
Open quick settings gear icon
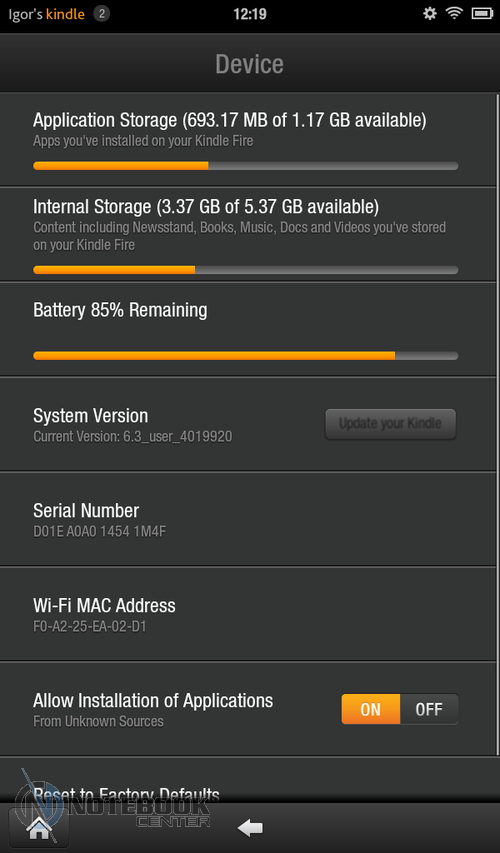coord(430,14)
